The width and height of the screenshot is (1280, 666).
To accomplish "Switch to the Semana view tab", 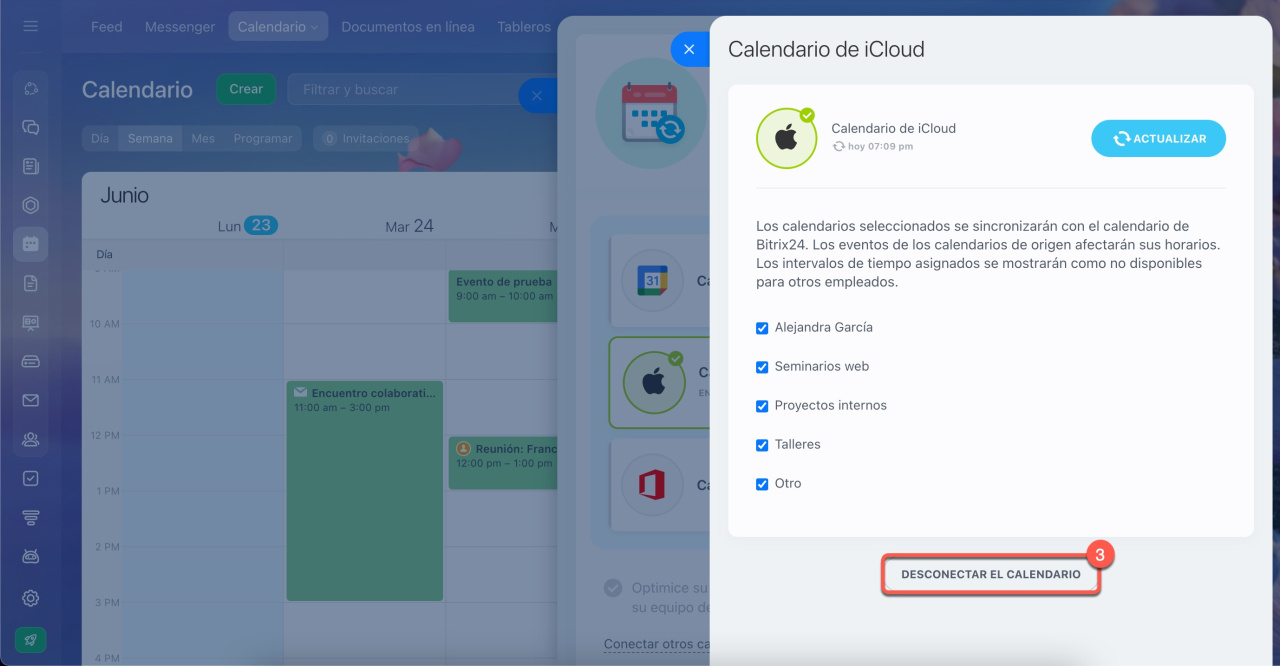I will click(150, 139).
